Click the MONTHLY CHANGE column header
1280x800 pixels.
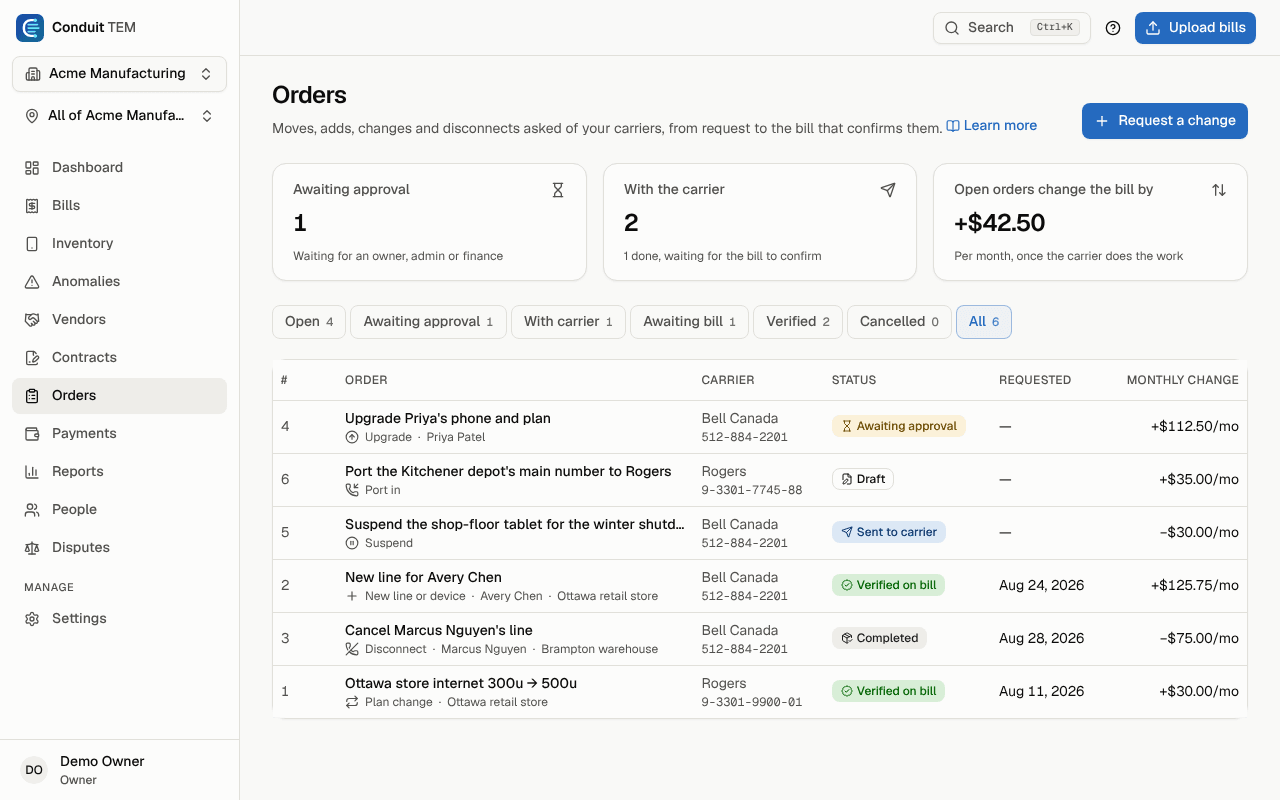[1183, 380]
